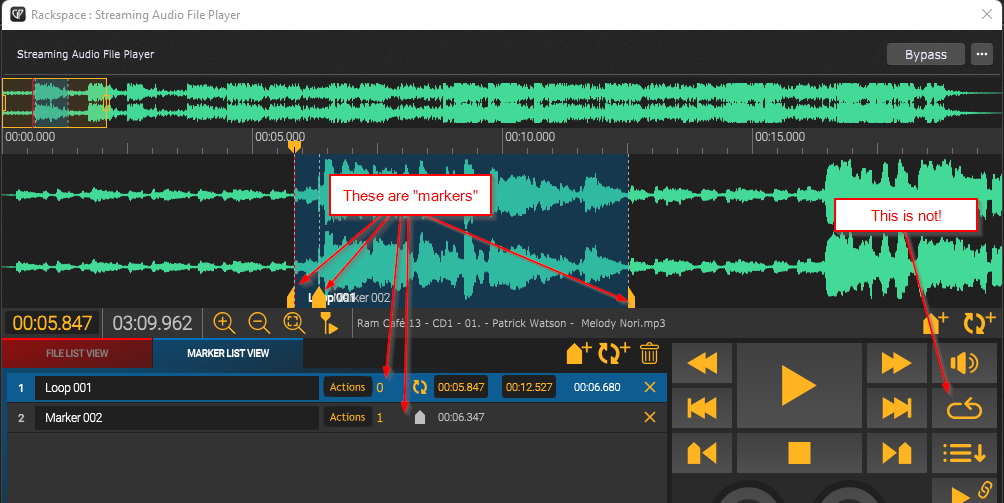Toggle the Bypass button
The height and width of the screenshot is (503, 1004).
(925, 54)
